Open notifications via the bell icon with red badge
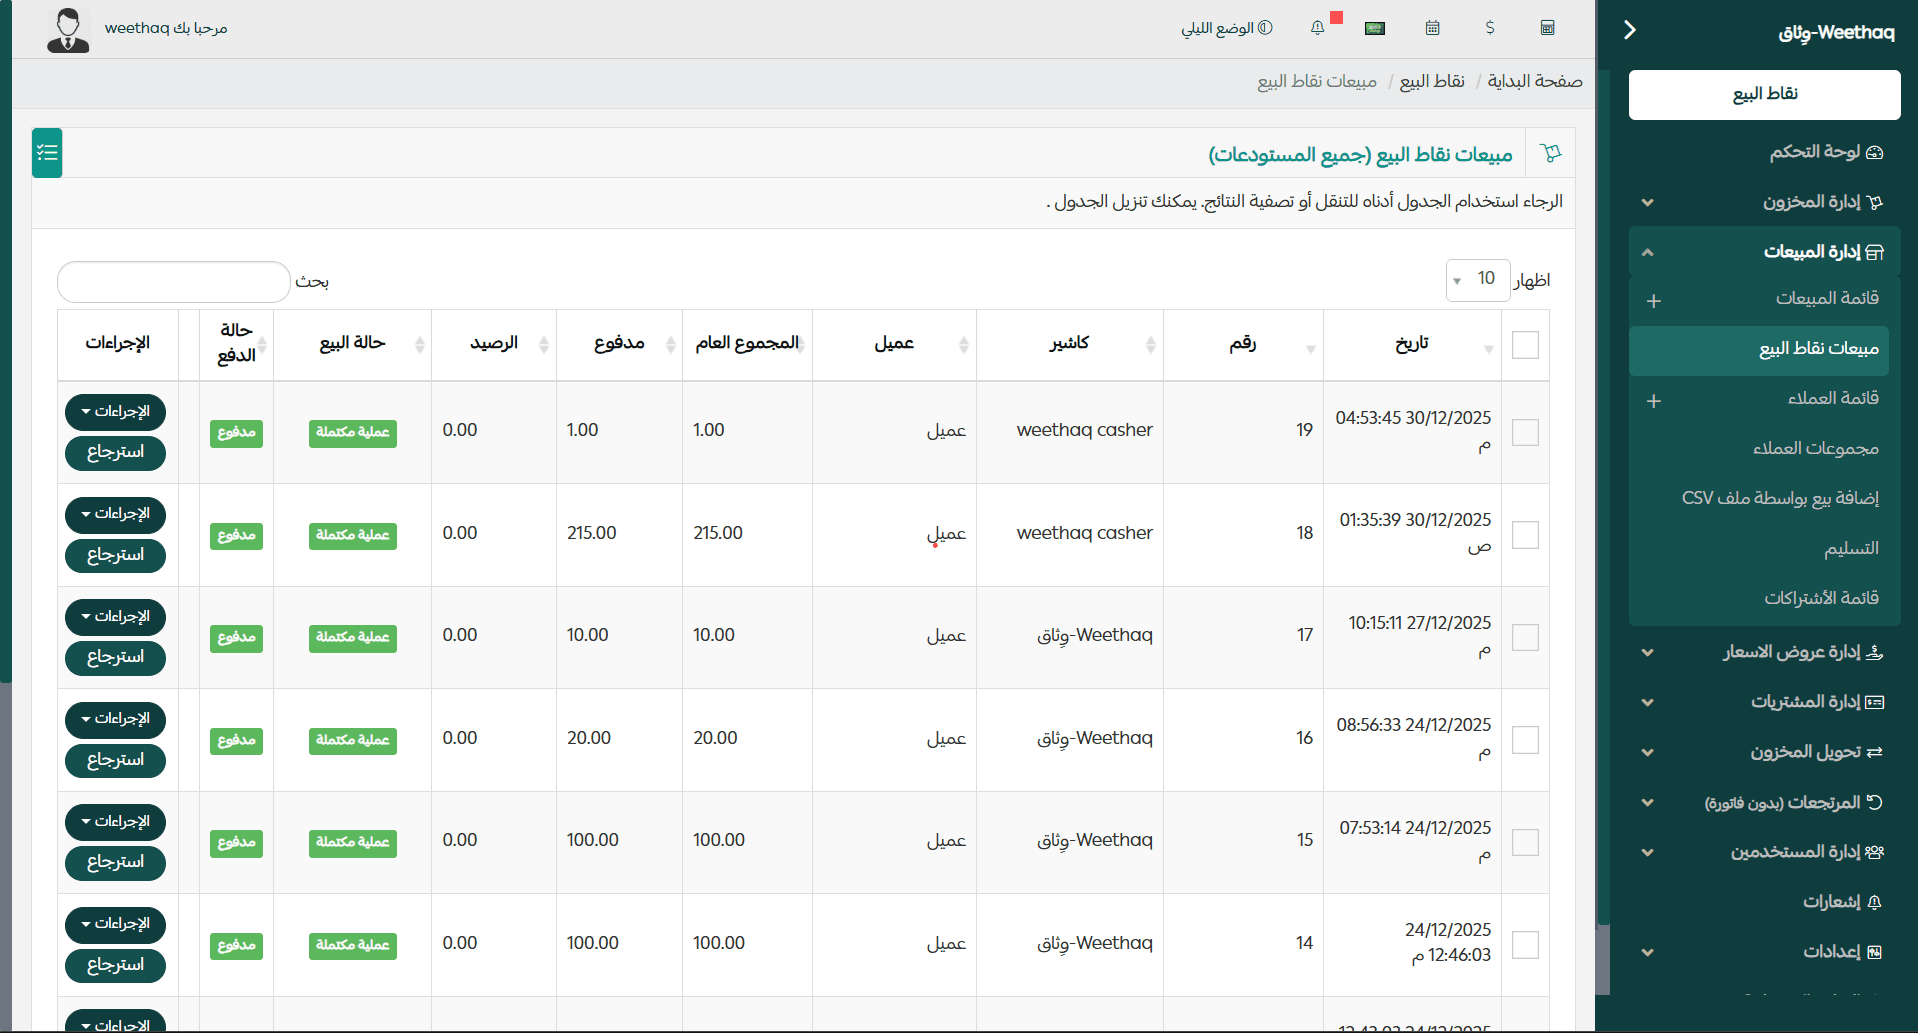This screenshot has height=1033, width=1918. pyautogui.click(x=1317, y=28)
